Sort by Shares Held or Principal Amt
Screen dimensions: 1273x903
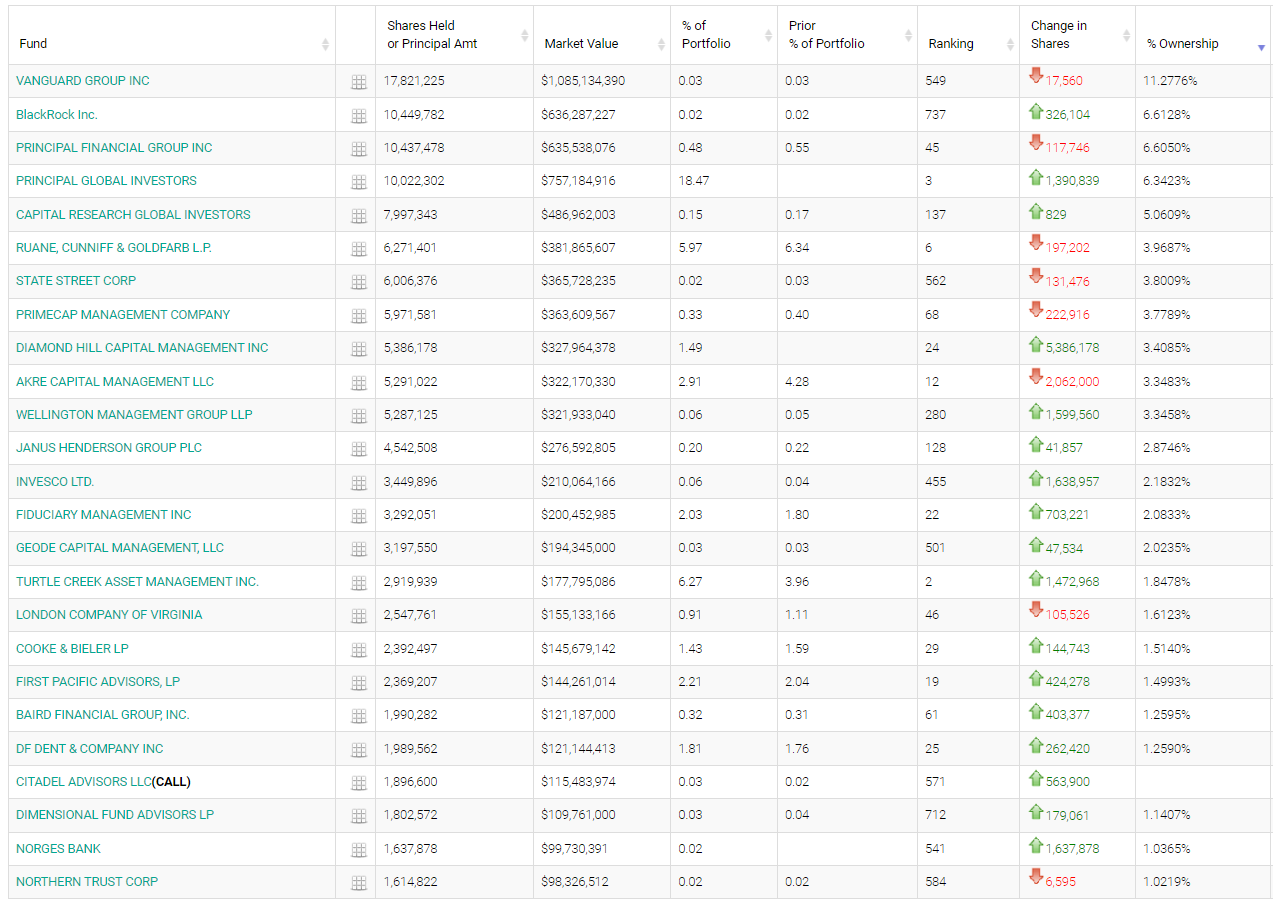click(x=455, y=35)
